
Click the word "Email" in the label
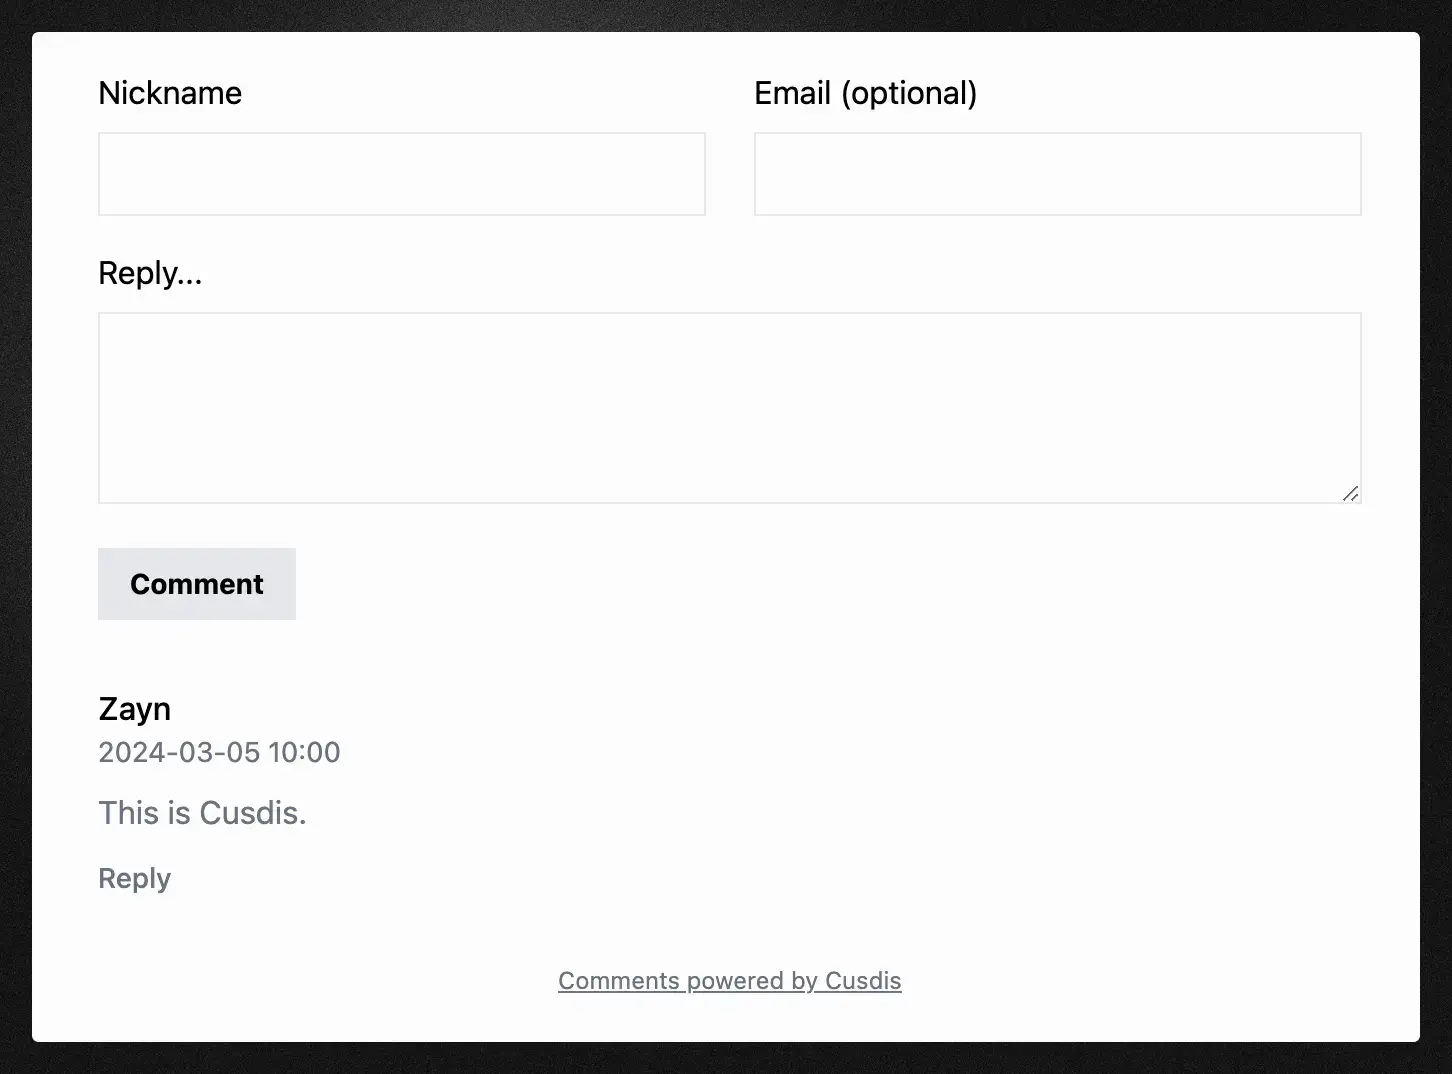[x=792, y=93]
